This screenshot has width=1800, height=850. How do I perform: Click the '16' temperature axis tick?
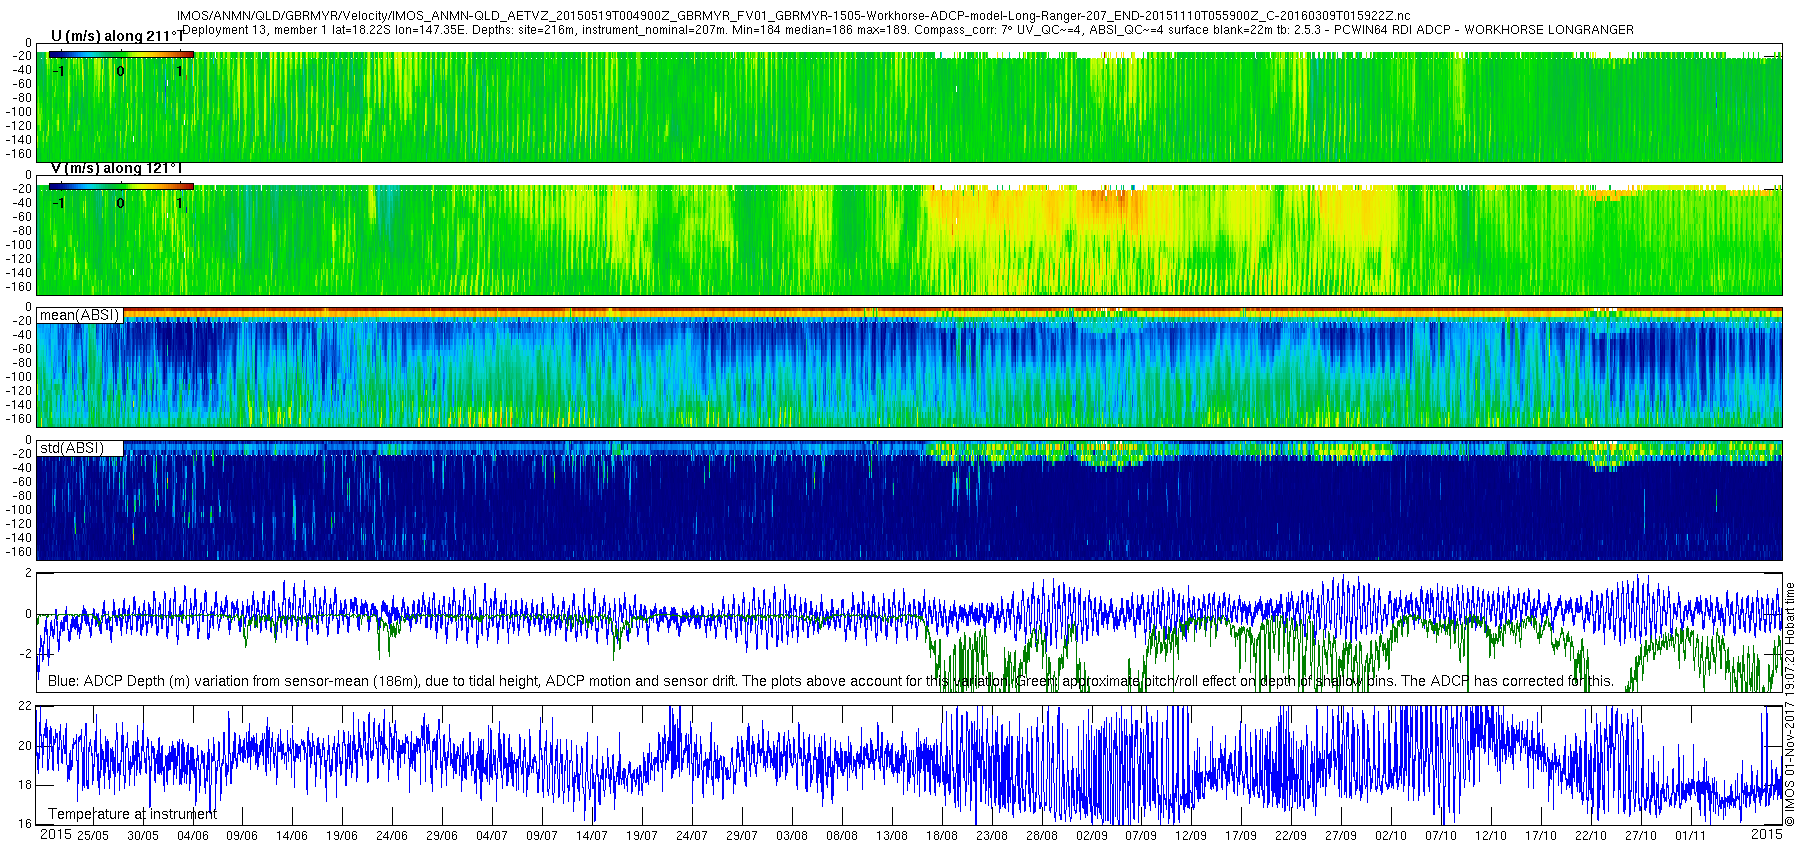coord(26,825)
